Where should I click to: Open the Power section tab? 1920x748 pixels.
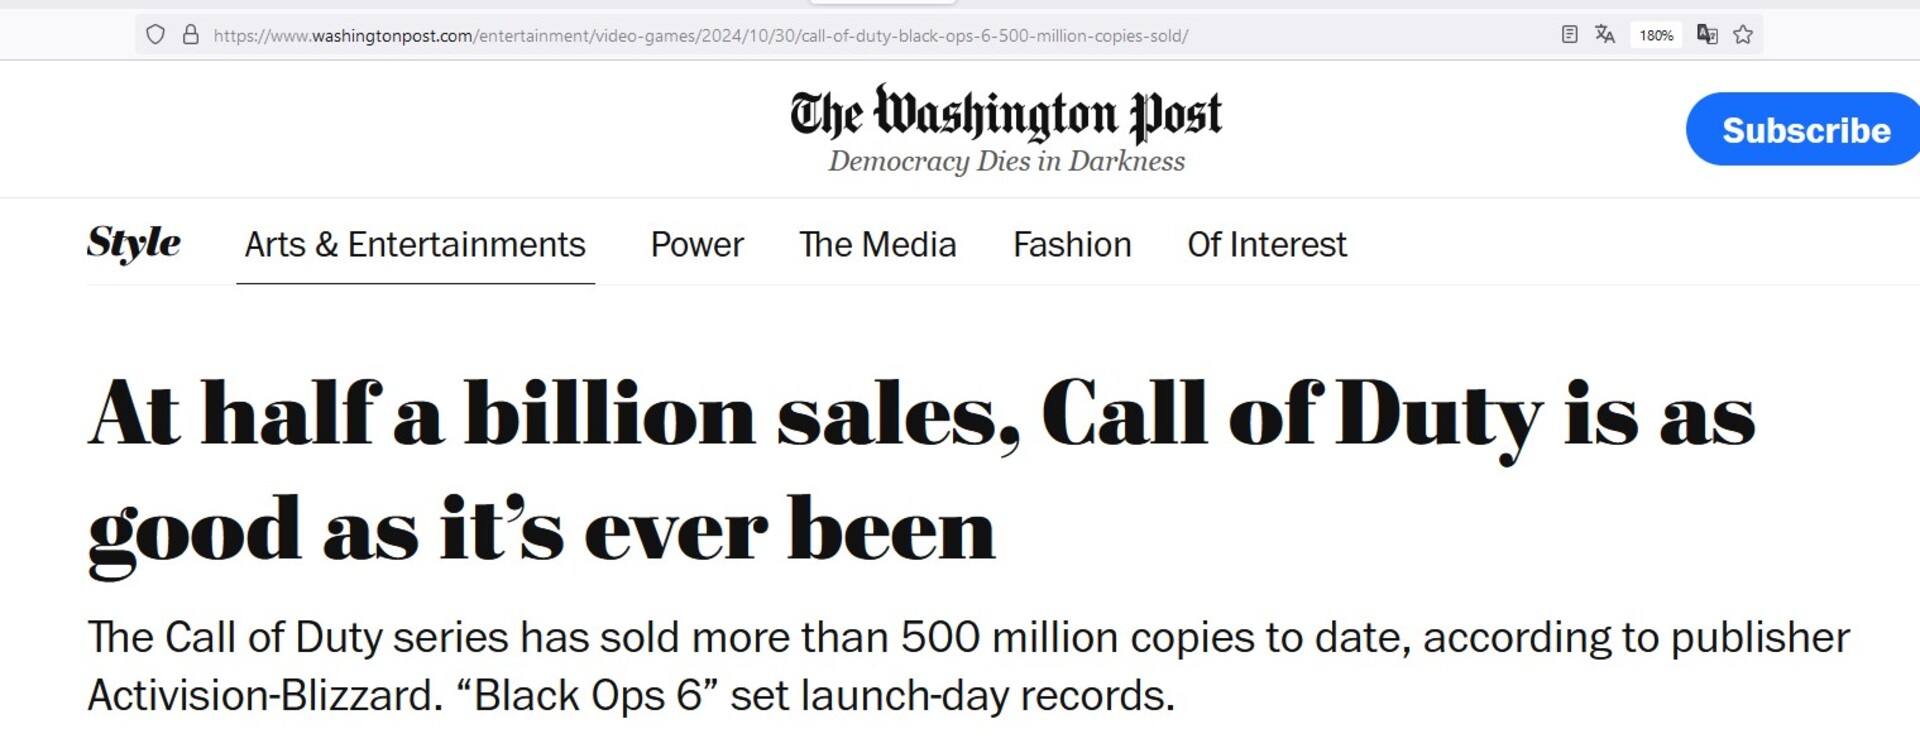(697, 245)
